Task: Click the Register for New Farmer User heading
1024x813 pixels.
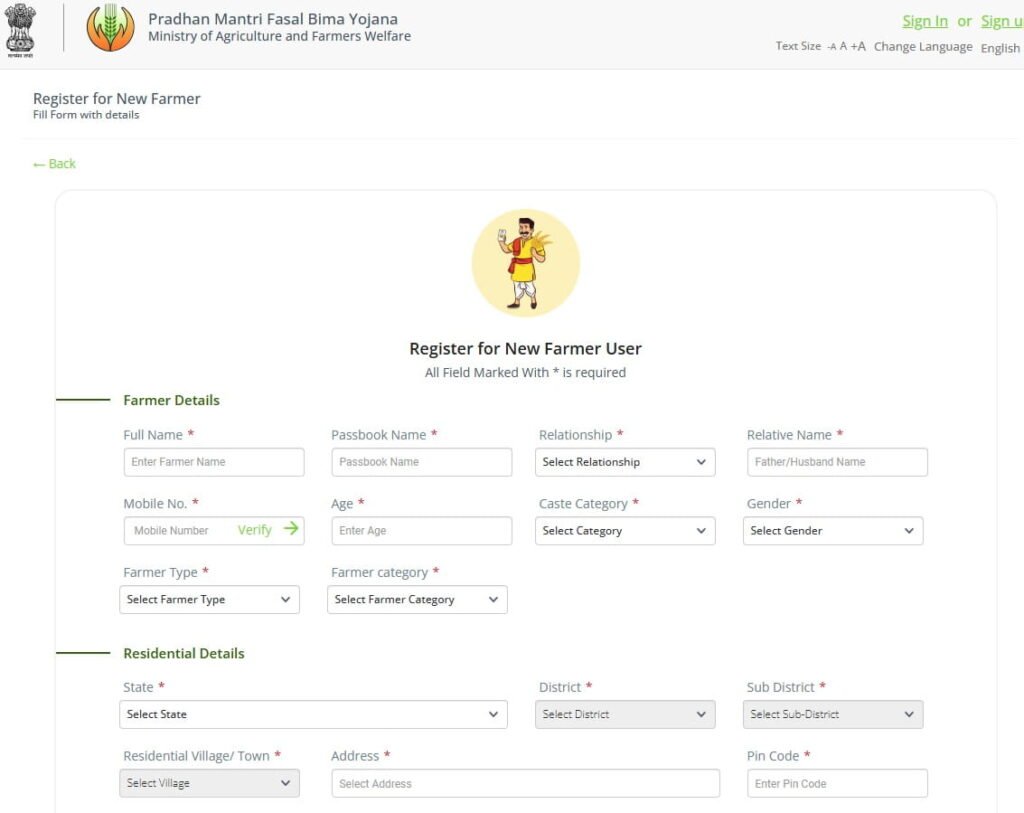Action: click(525, 348)
